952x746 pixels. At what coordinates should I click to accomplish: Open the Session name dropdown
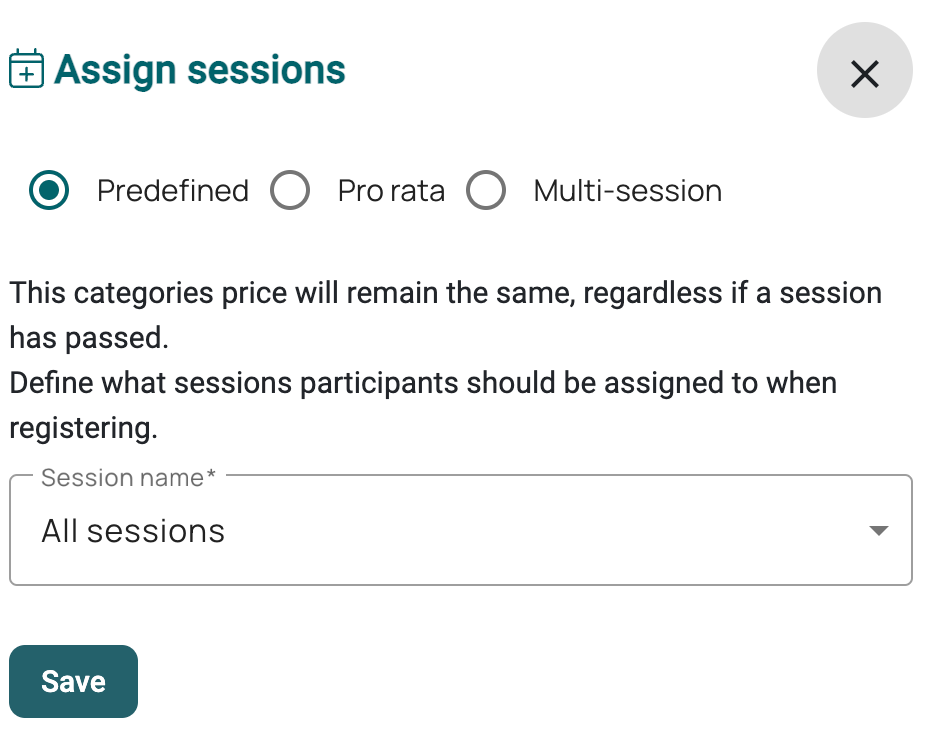(460, 531)
